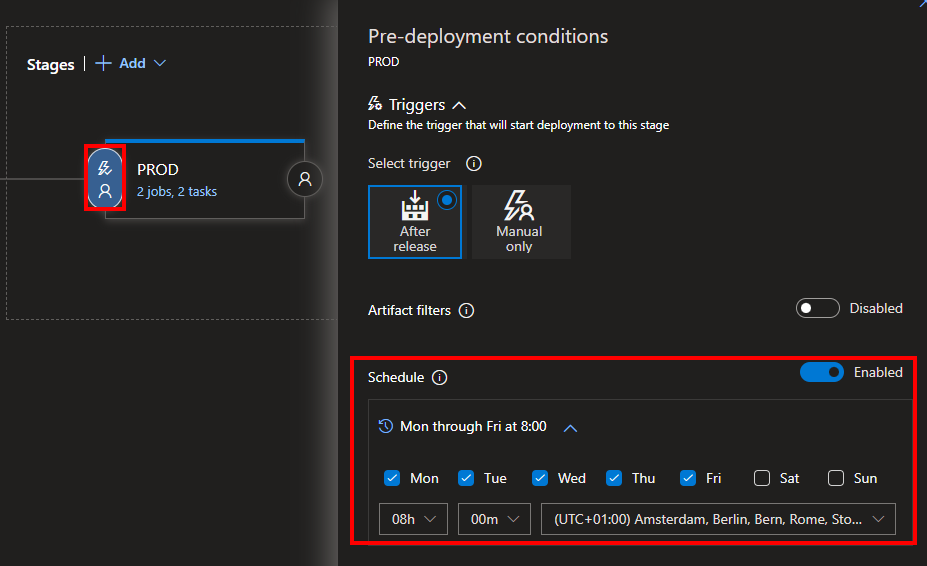The height and width of the screenshot is (566, 927).
Task: Check the Sun checkbox
Action: click(836, 478)
